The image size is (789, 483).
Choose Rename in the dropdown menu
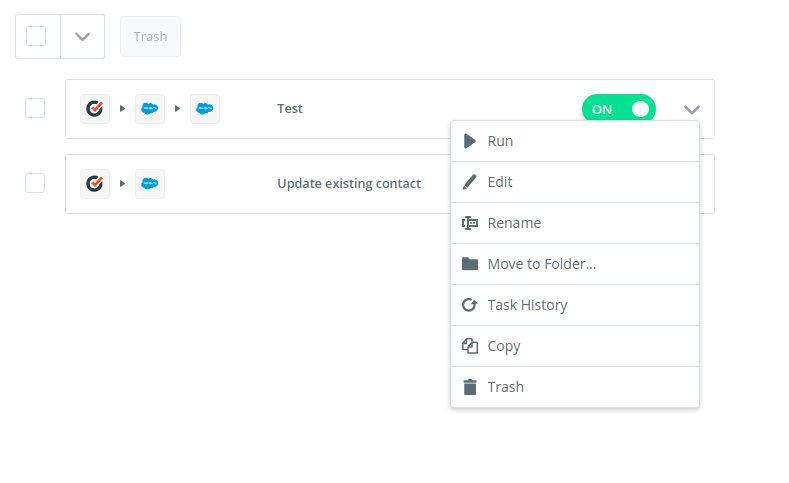click(575, 223)
